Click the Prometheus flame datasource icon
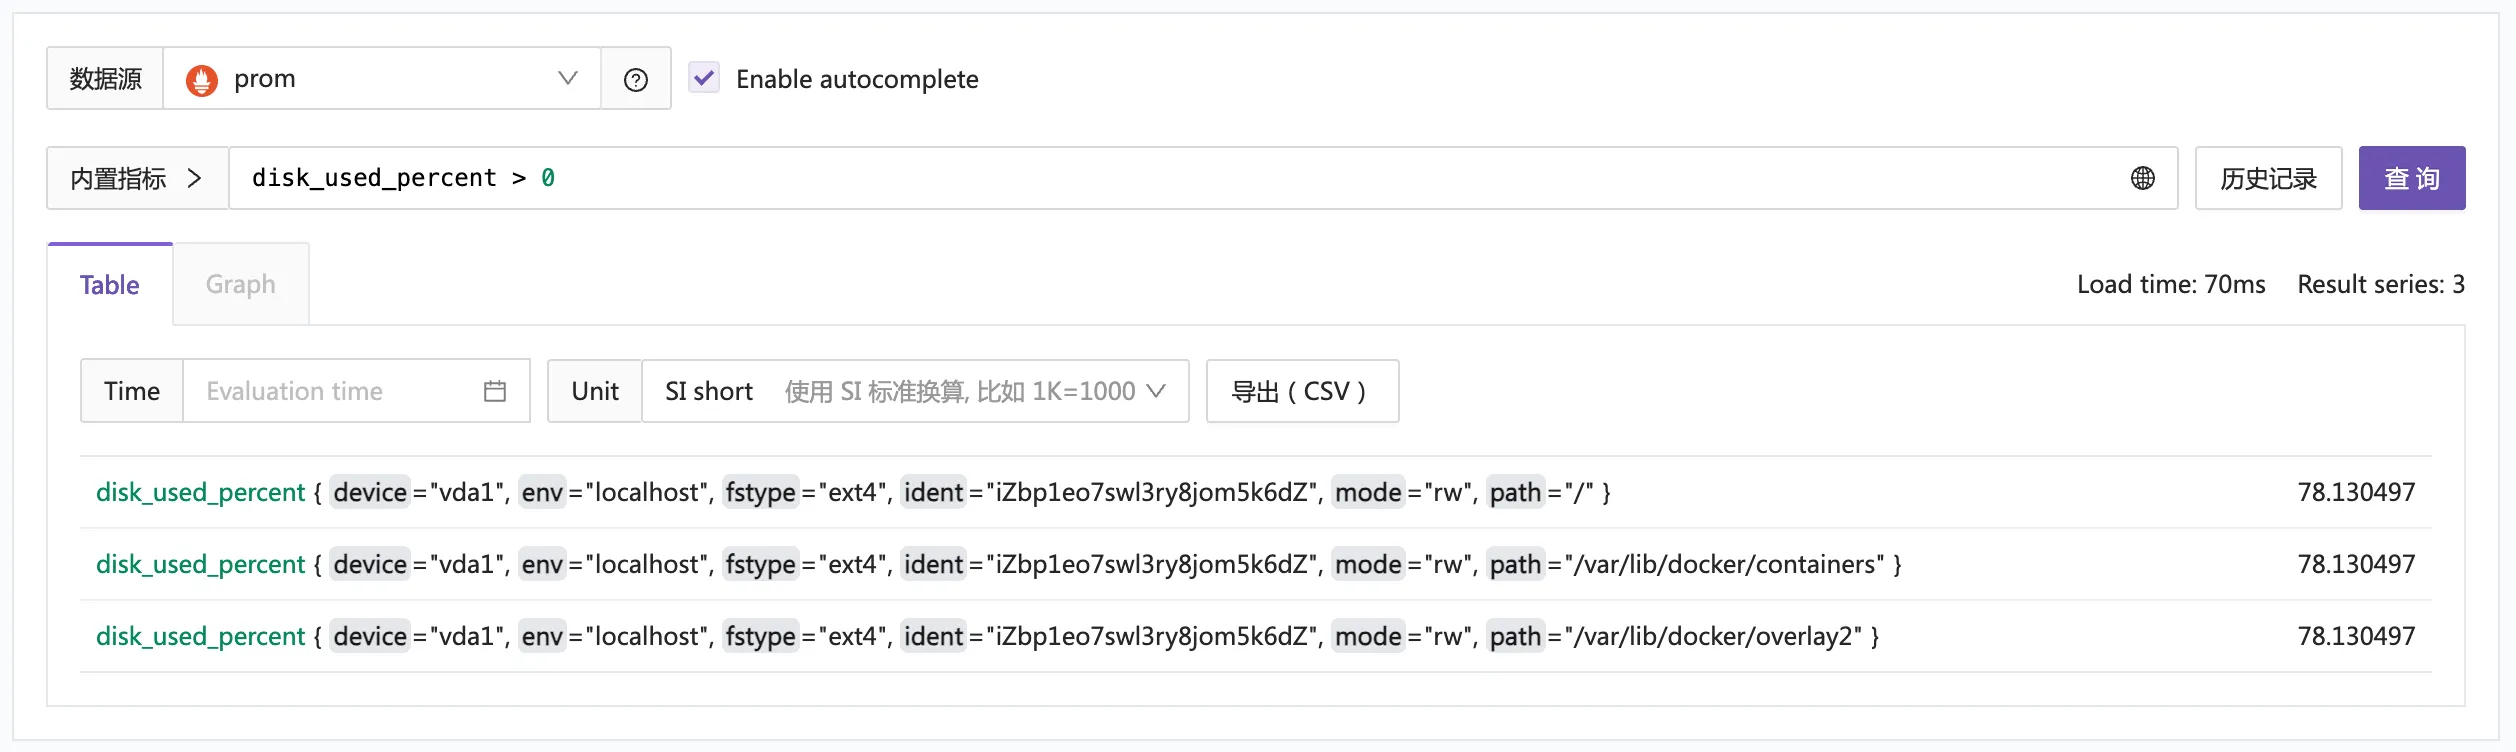The height and width of the screenshot is (752, 2516). [202, 80]
